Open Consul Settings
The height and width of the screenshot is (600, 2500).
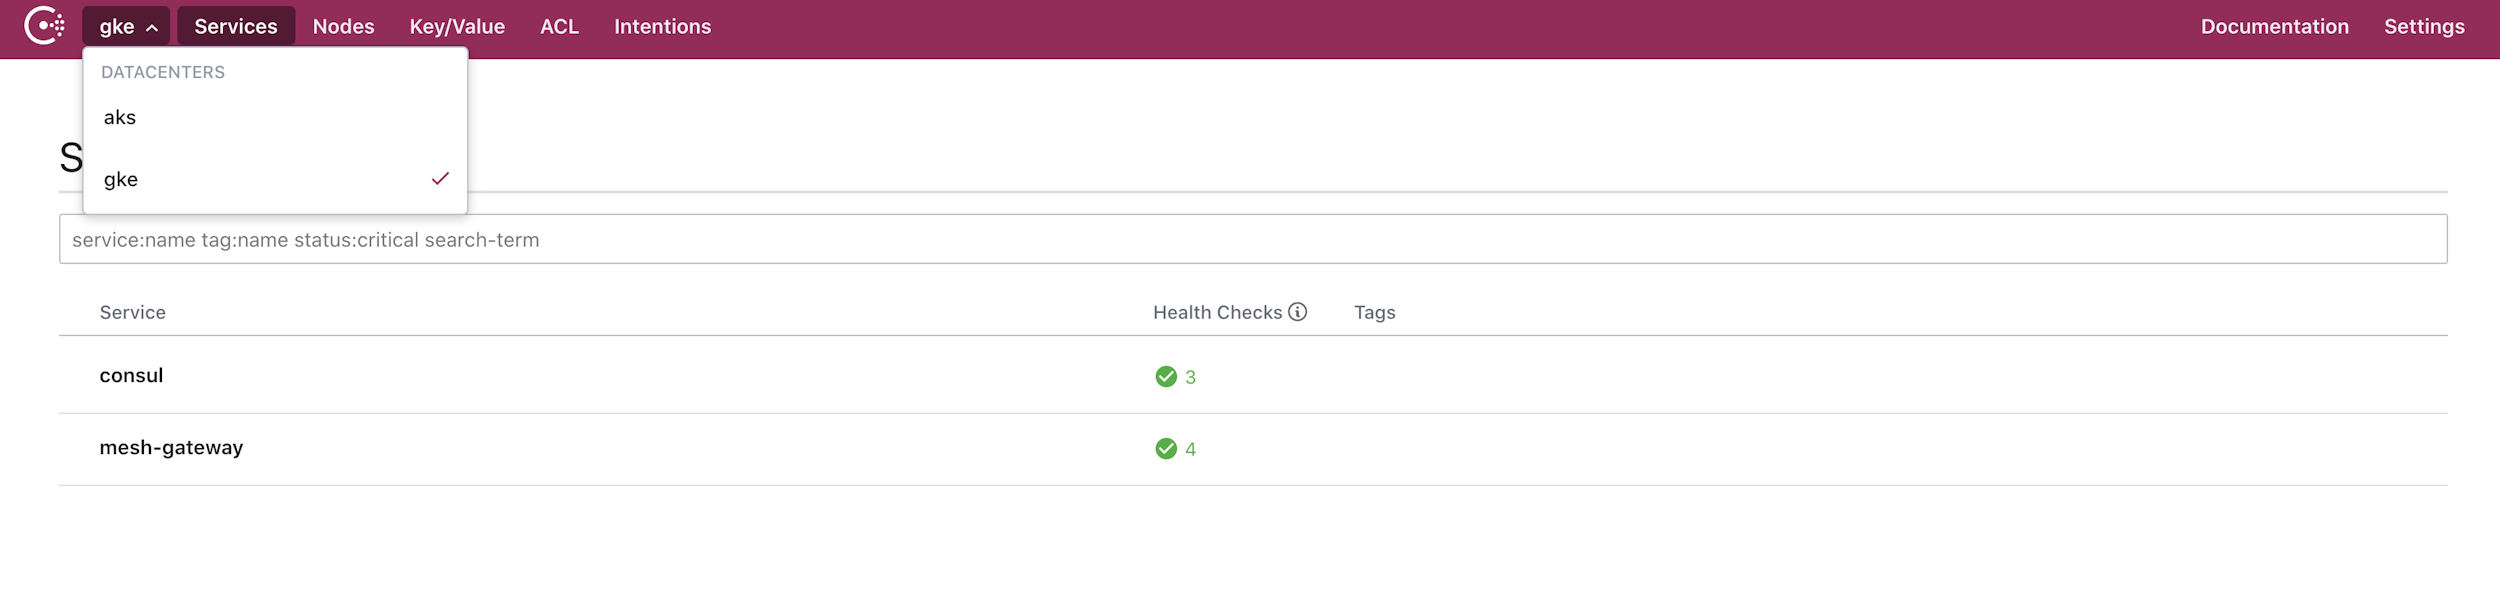pos(2424,26)
